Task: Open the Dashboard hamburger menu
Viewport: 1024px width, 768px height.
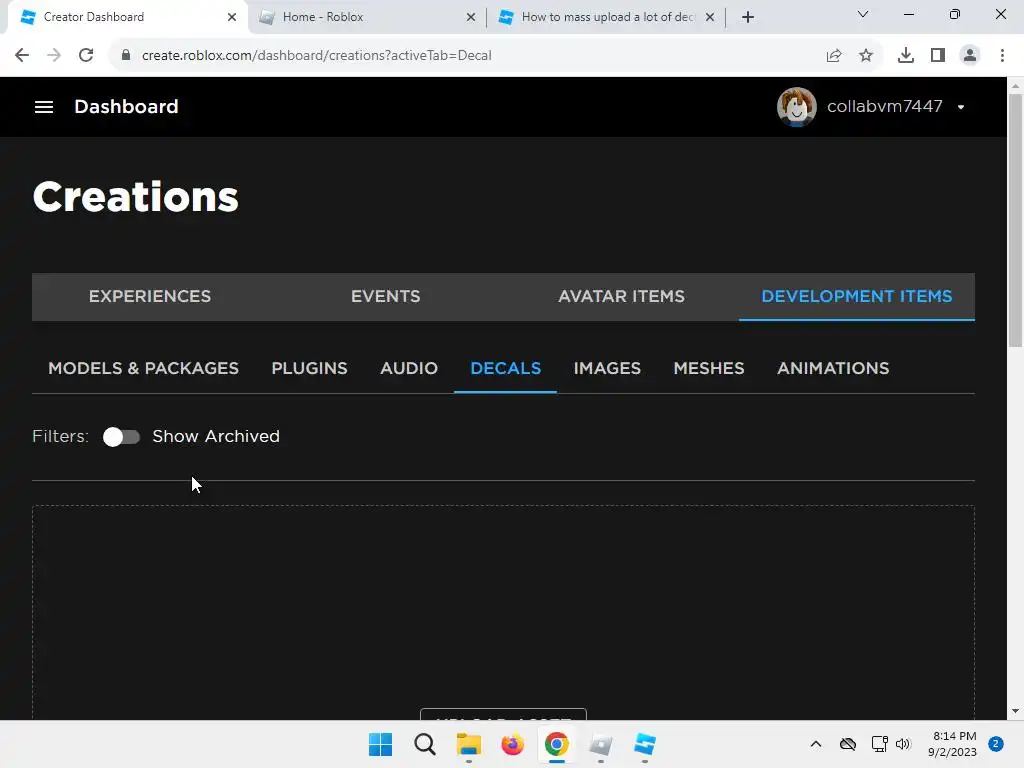Action: pos(44,106)
